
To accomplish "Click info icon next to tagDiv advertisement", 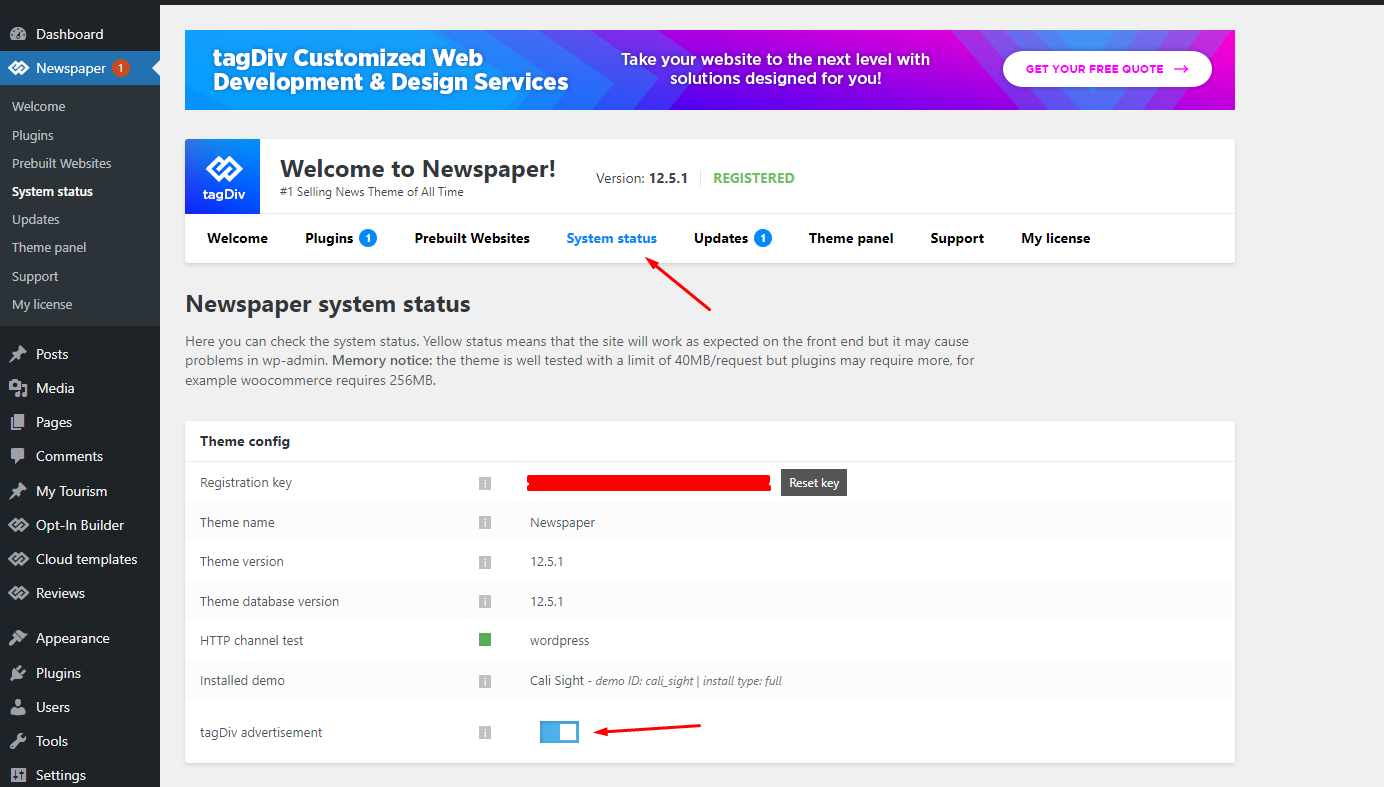I will coord(485,733).
